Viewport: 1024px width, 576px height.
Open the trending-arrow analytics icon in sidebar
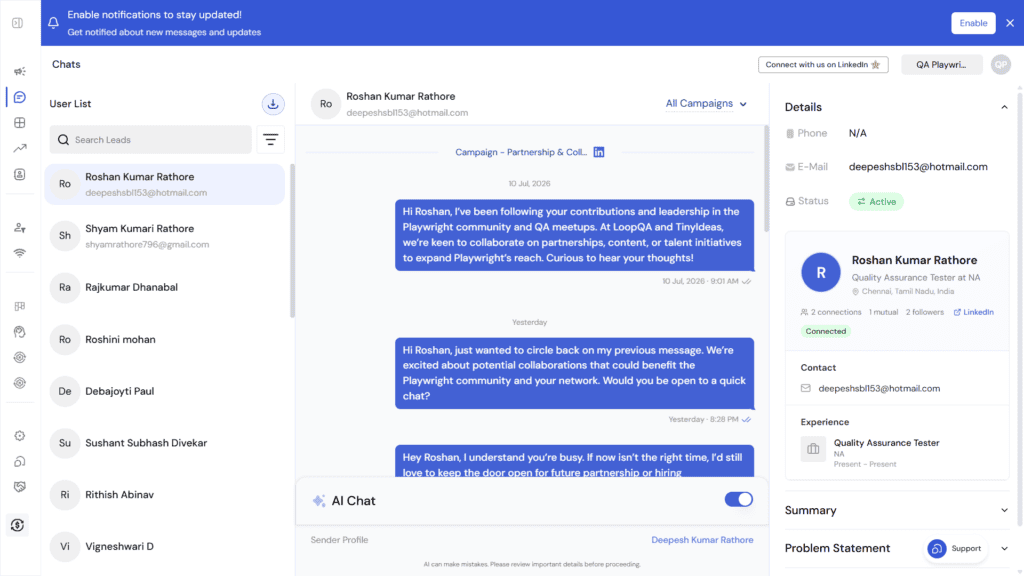20,148
